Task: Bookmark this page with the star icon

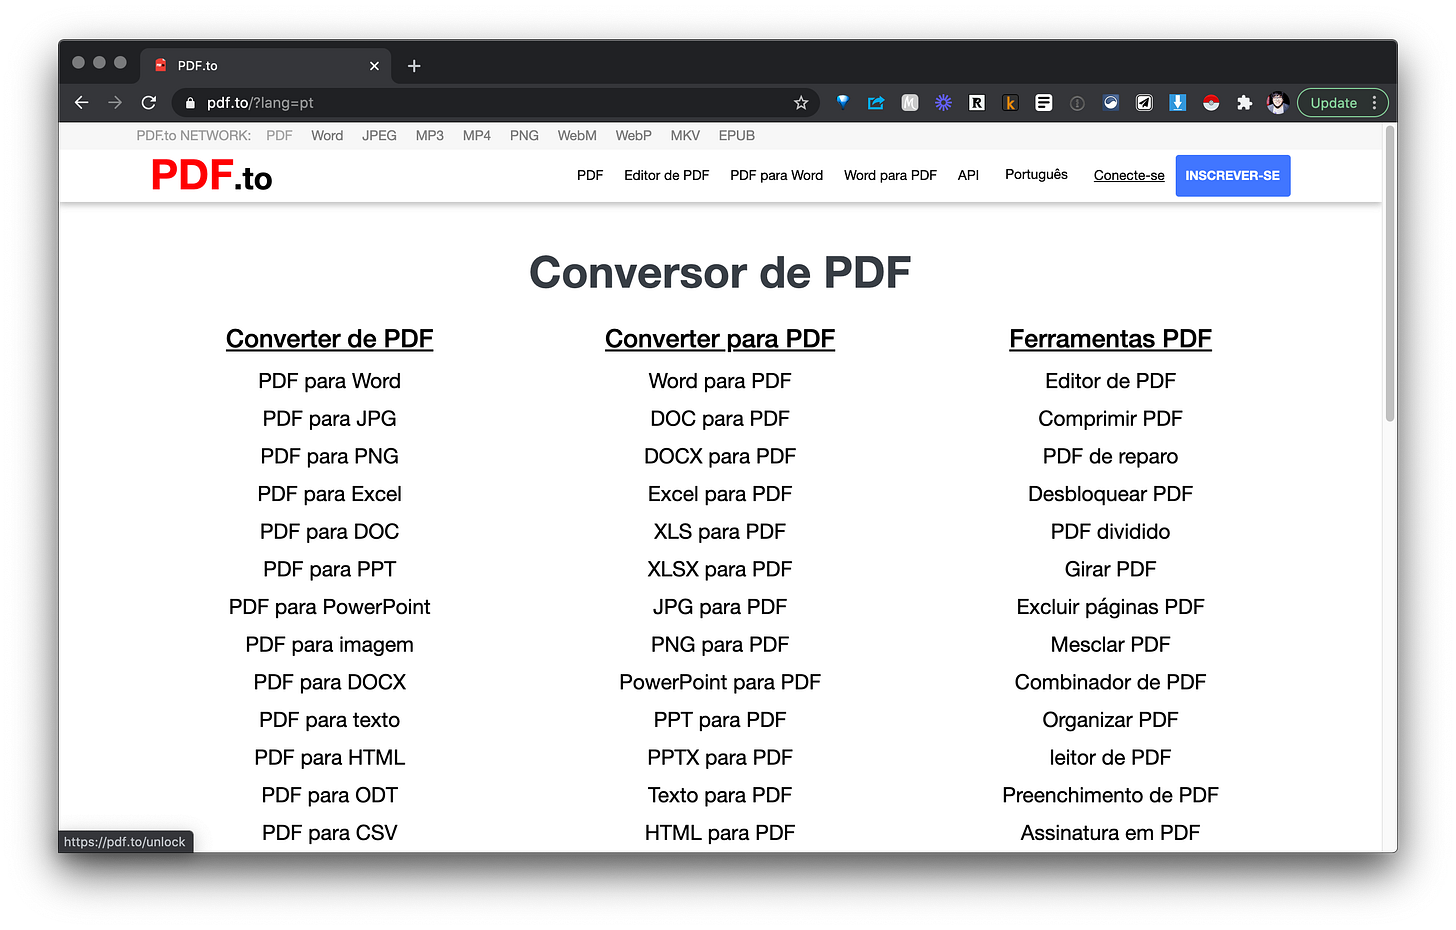Action: point(801,103)
